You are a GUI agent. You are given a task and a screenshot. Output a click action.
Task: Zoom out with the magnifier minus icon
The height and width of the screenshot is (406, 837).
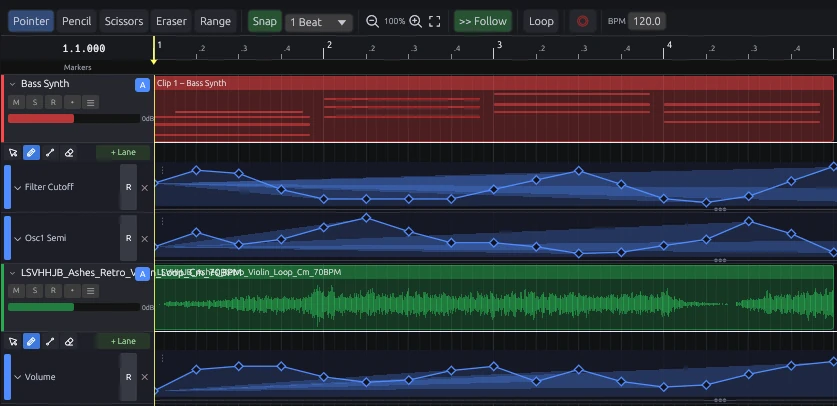[x=373, y=21]
